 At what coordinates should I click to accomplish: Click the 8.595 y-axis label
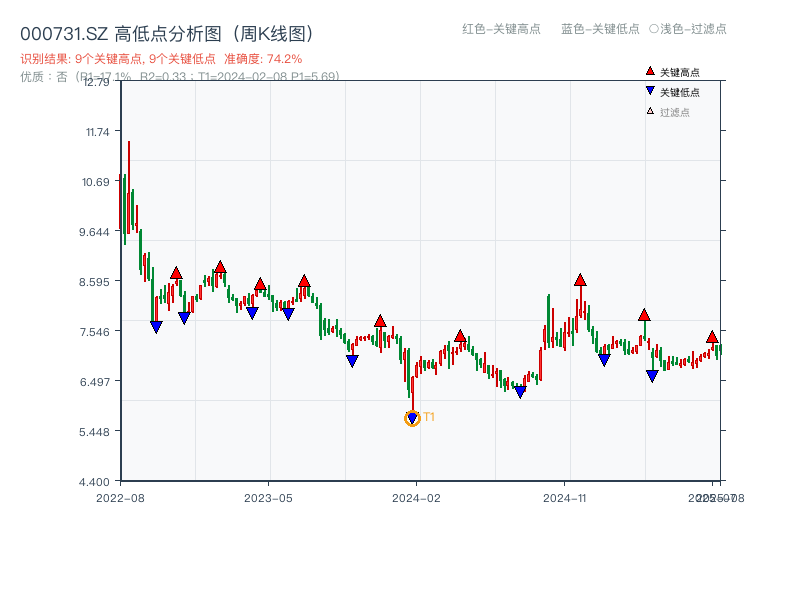[x=94, y=282]
